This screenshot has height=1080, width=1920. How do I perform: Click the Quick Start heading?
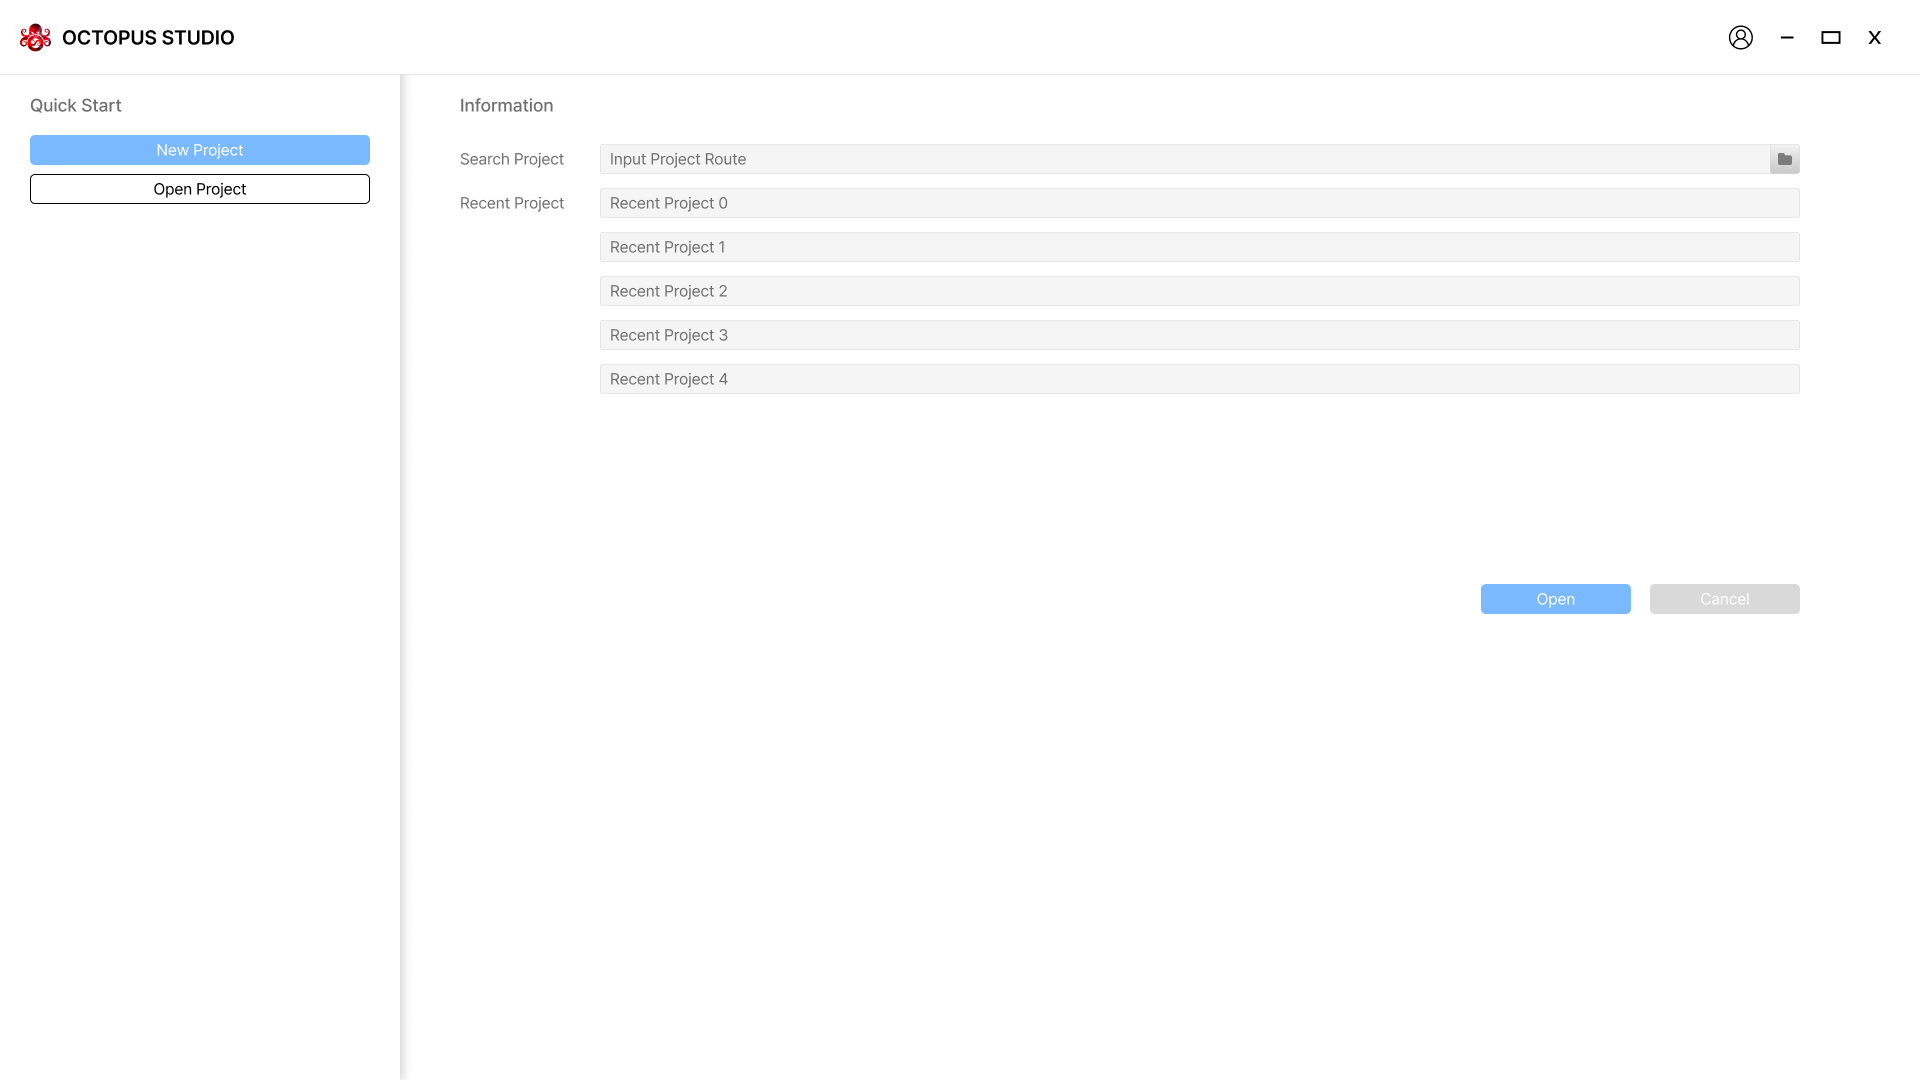click(x=76, y=105)
